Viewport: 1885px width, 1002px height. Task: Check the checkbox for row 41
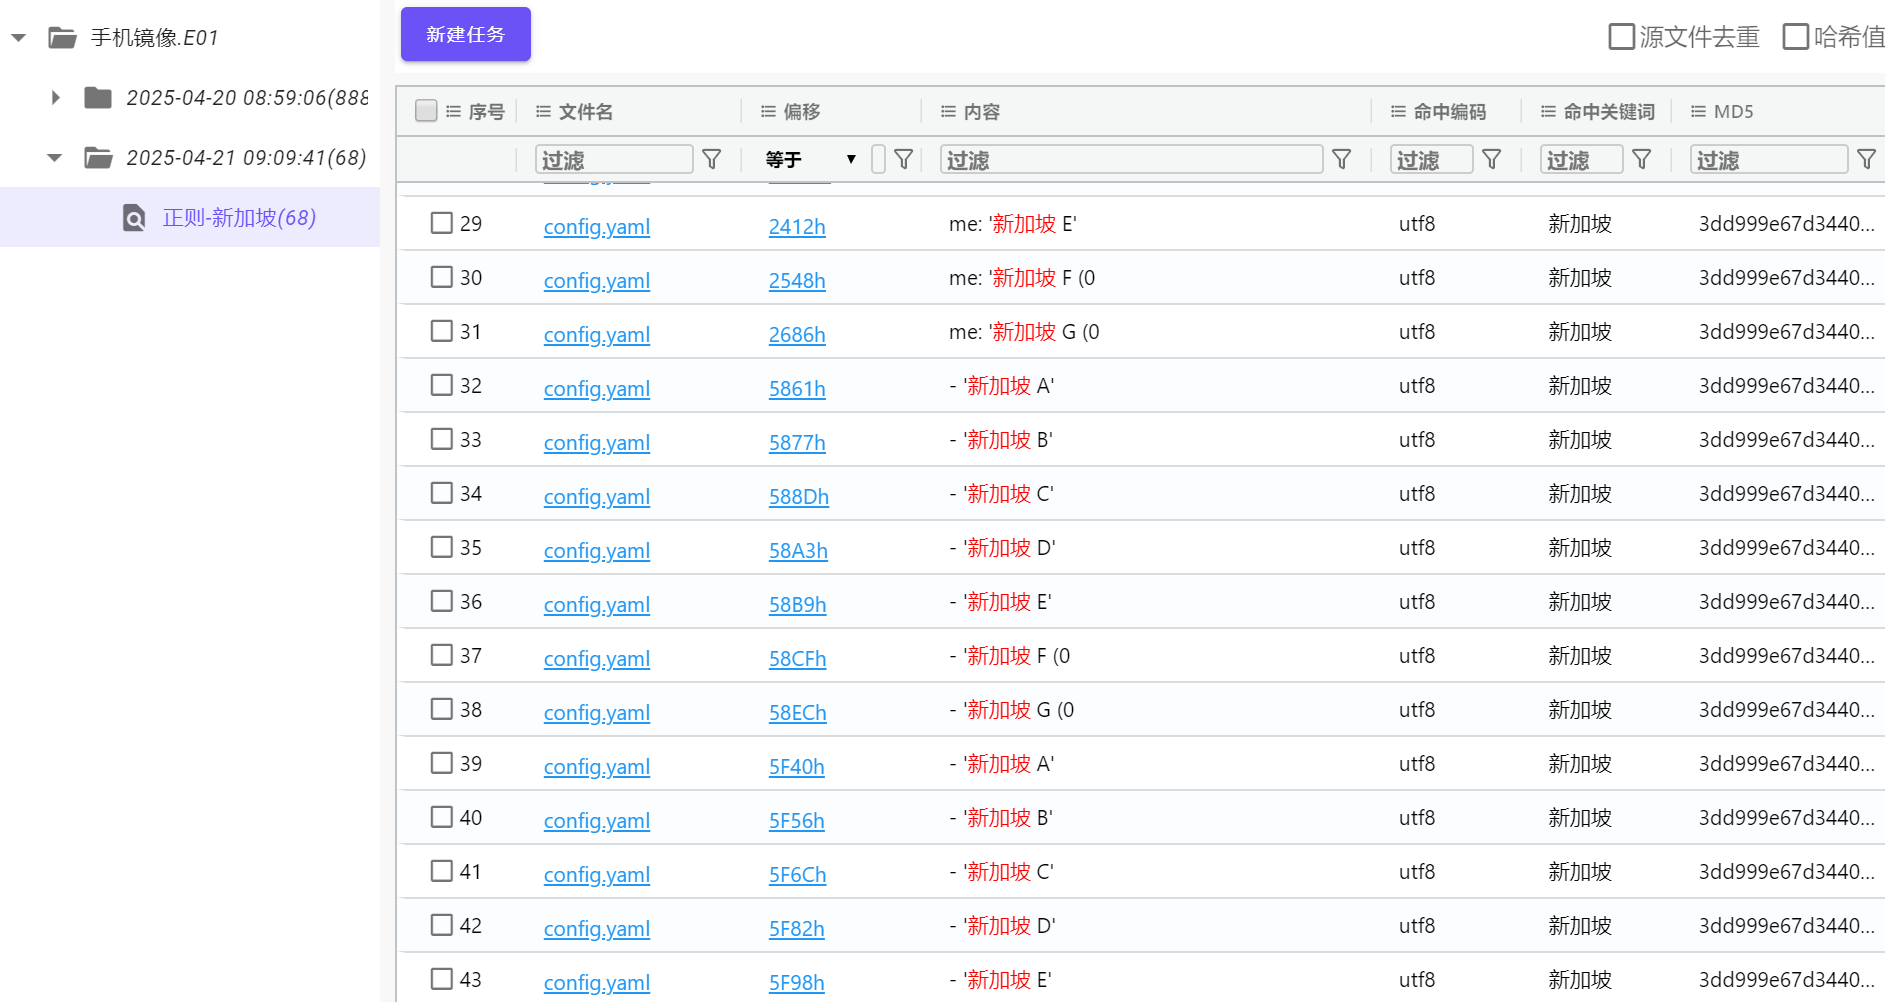click(x=442, y=871)
